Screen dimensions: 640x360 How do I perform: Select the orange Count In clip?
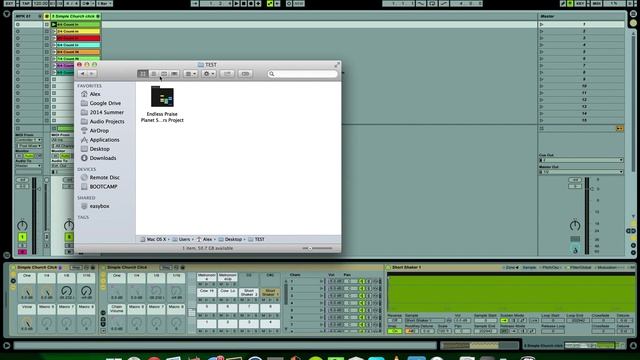click(78, 52)
